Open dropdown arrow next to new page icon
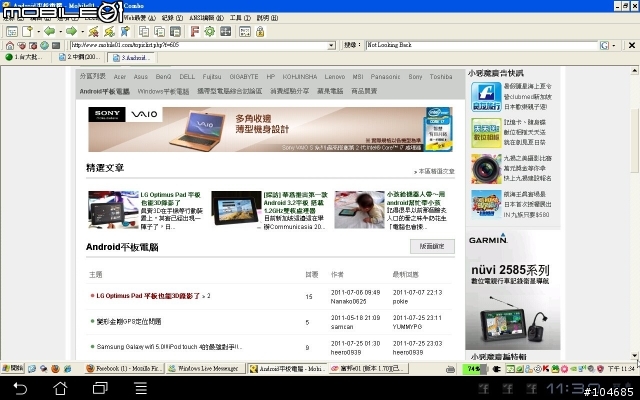The width and height of the screenshot is (640, 400). [x=38, y=32]
